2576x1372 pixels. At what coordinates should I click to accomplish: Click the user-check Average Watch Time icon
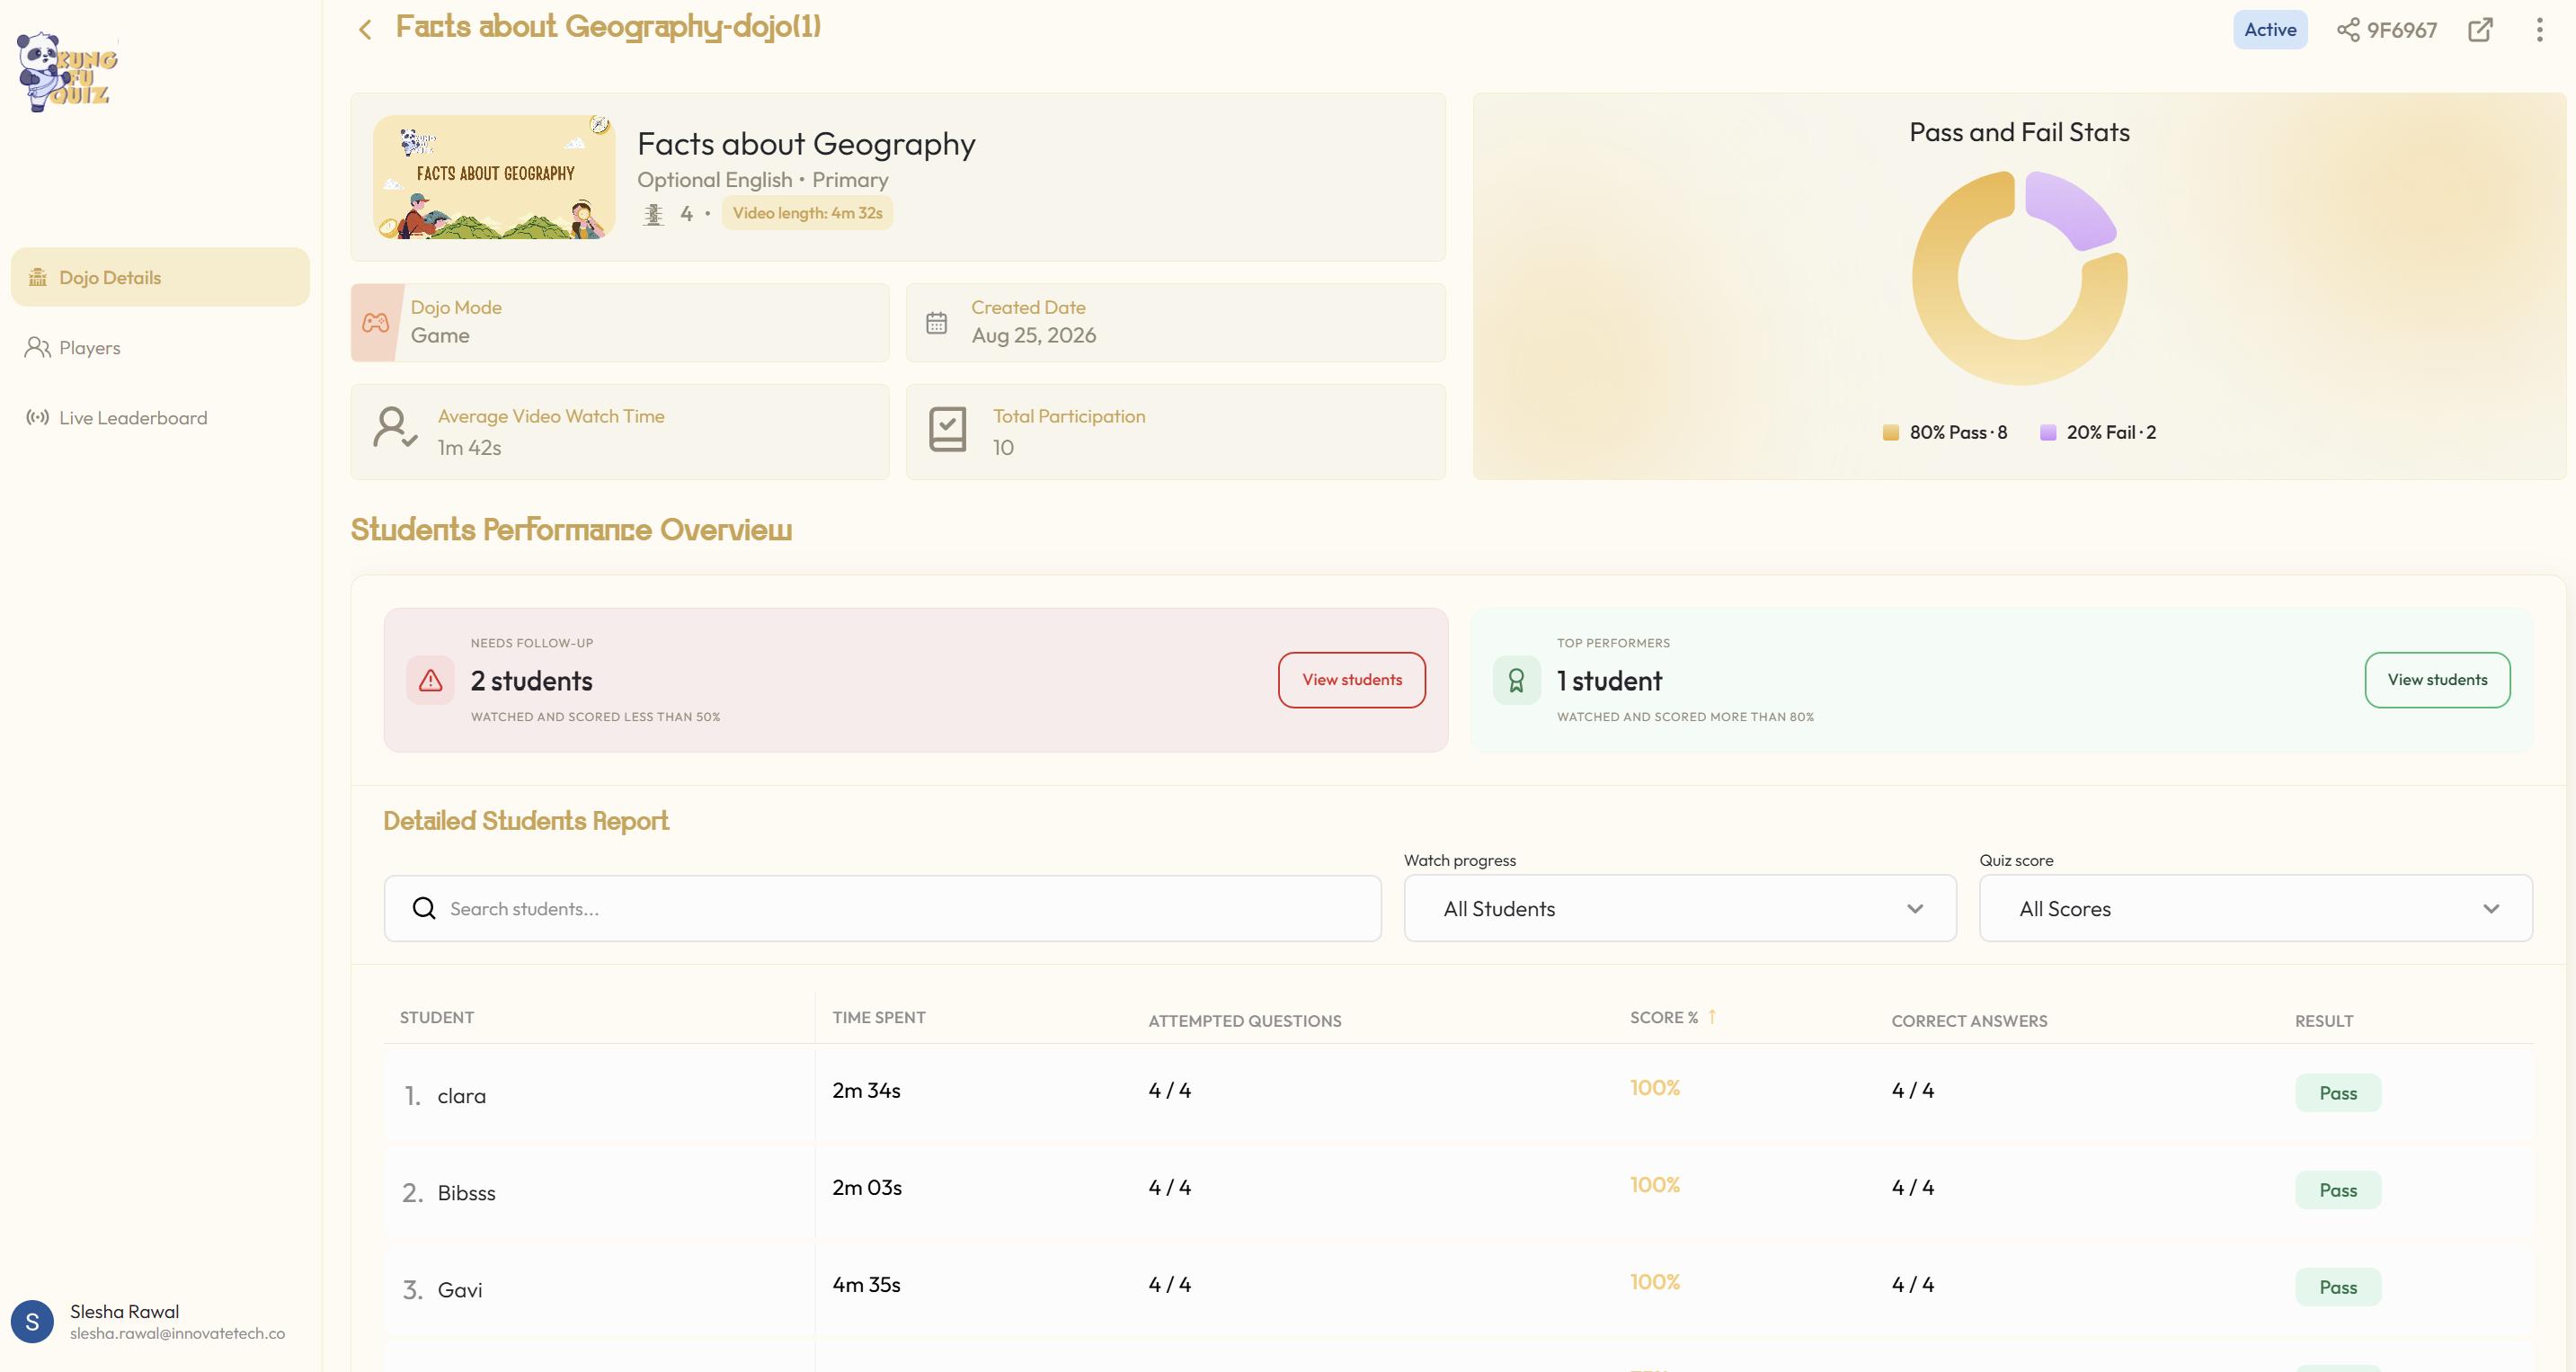[x=395, y=427]
